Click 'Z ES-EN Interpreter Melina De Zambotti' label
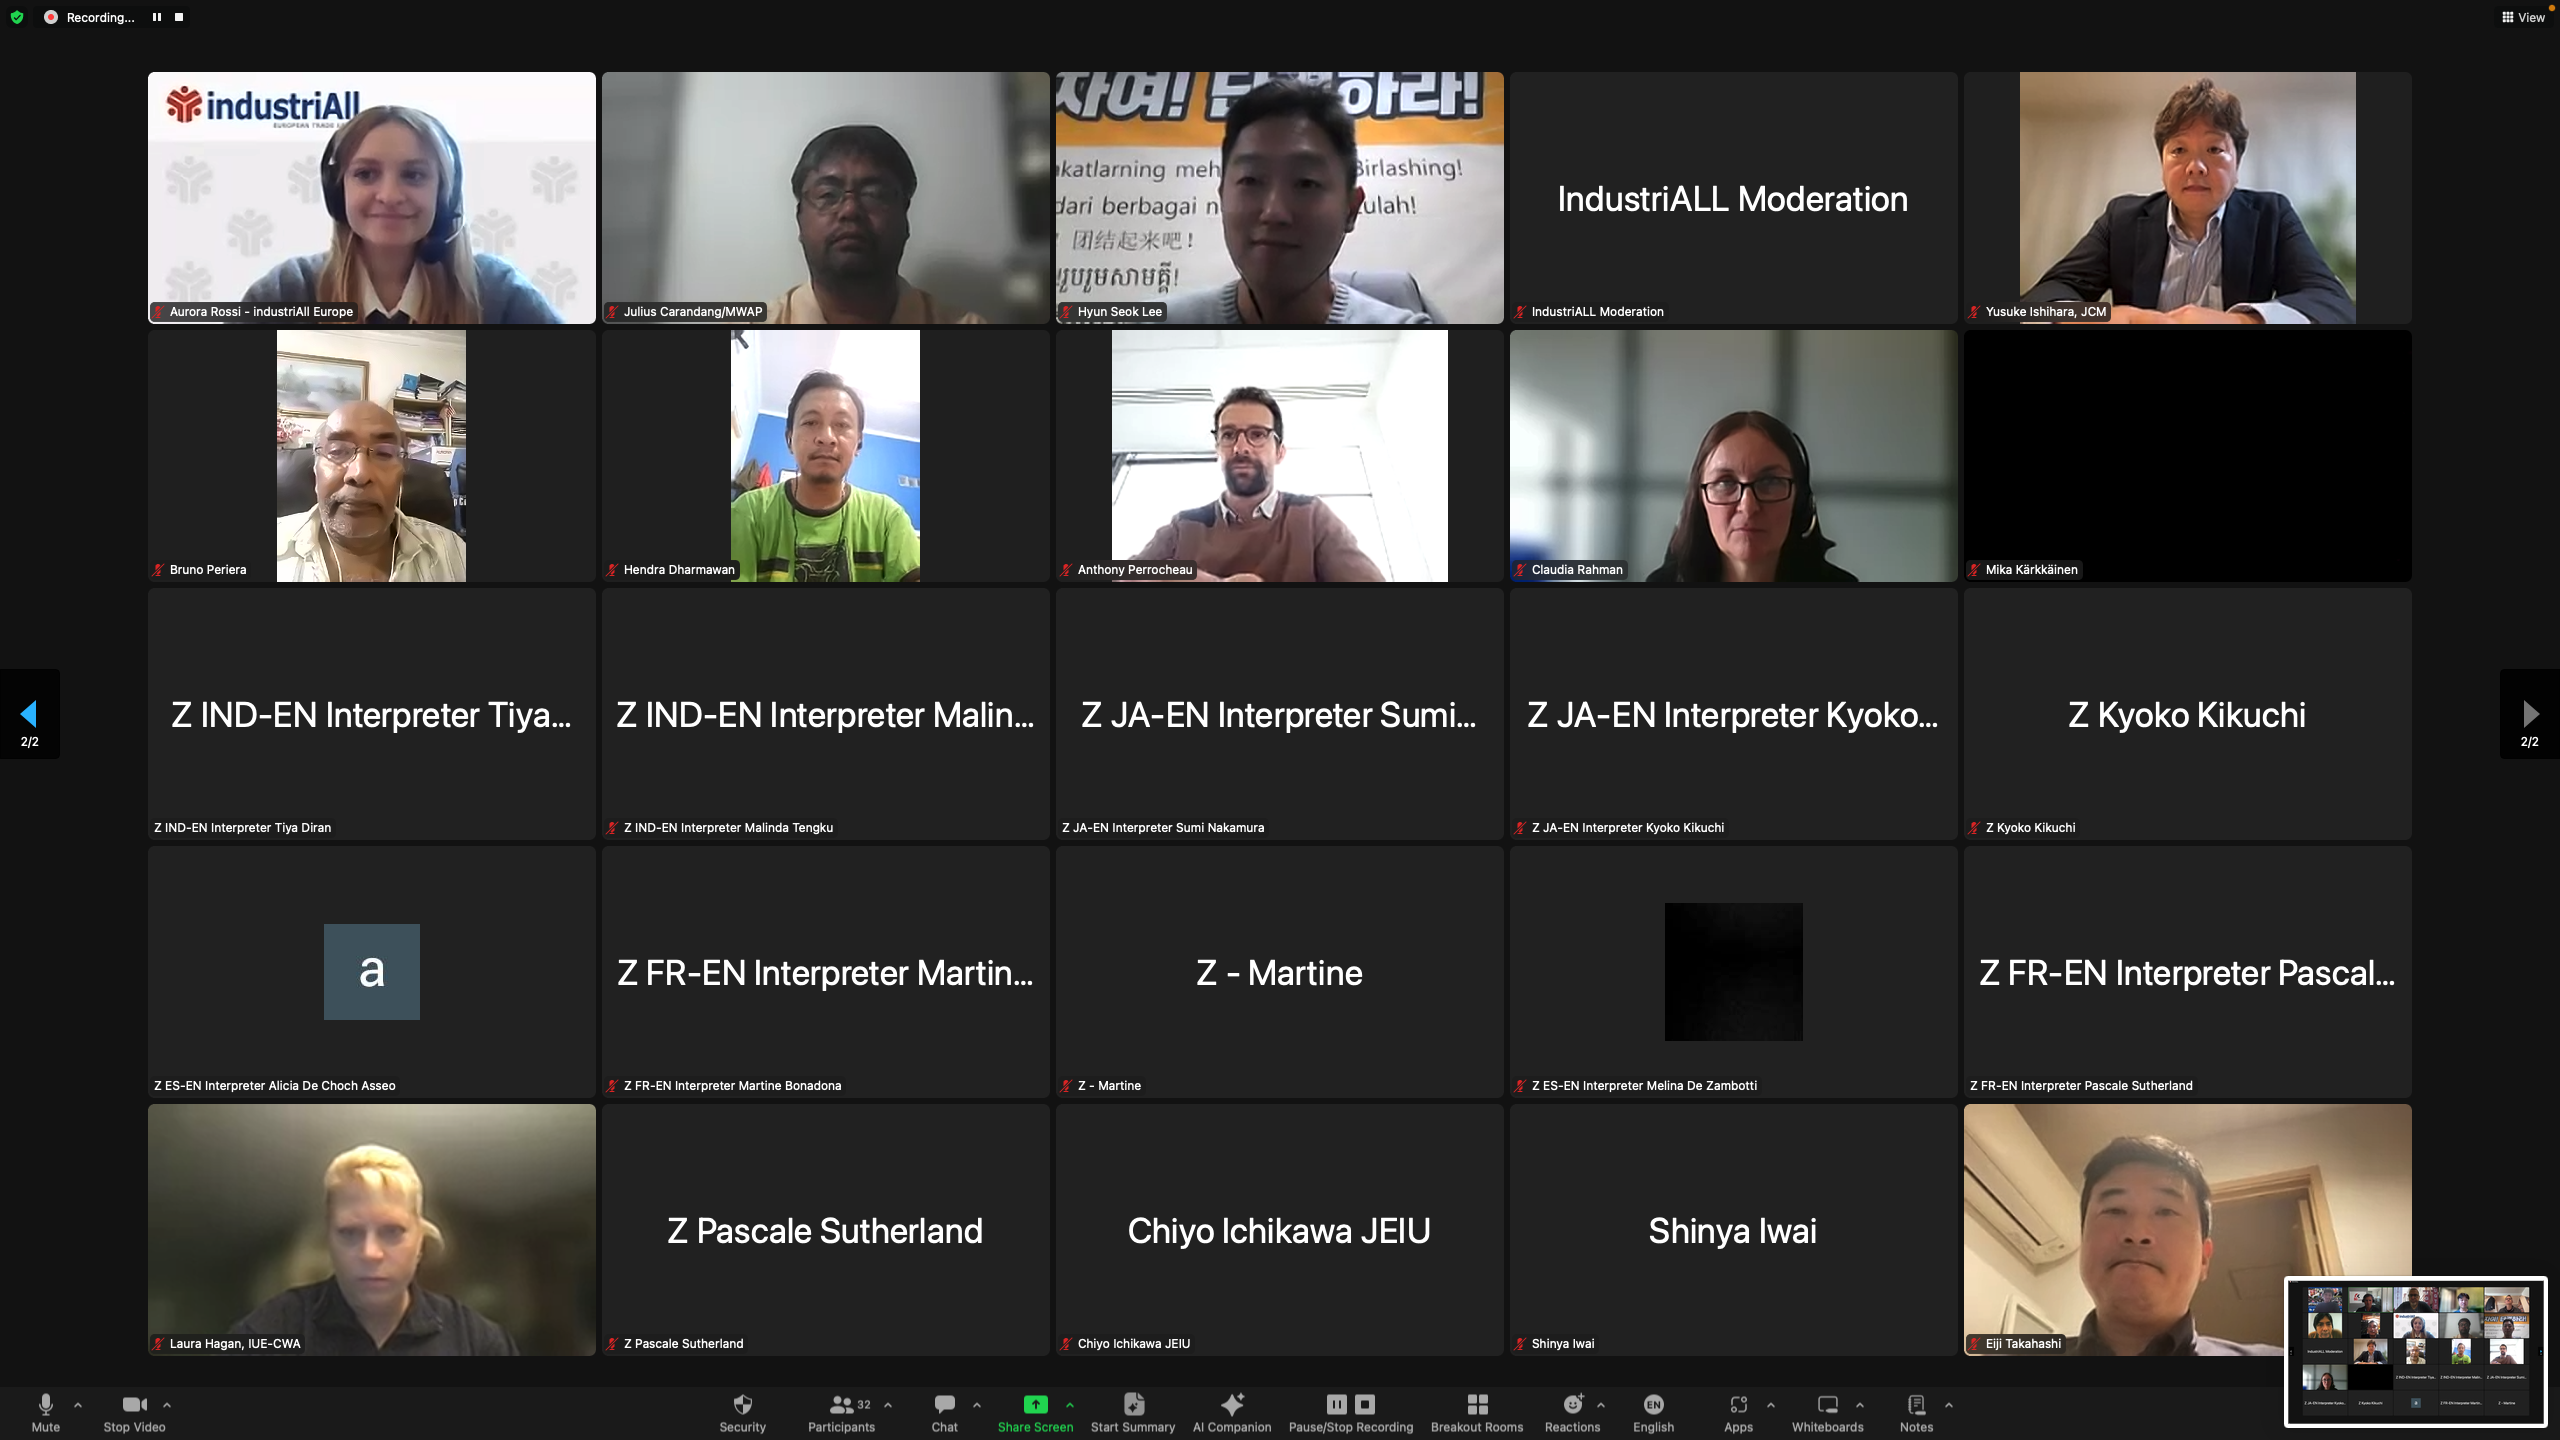 [1644, 1086]
